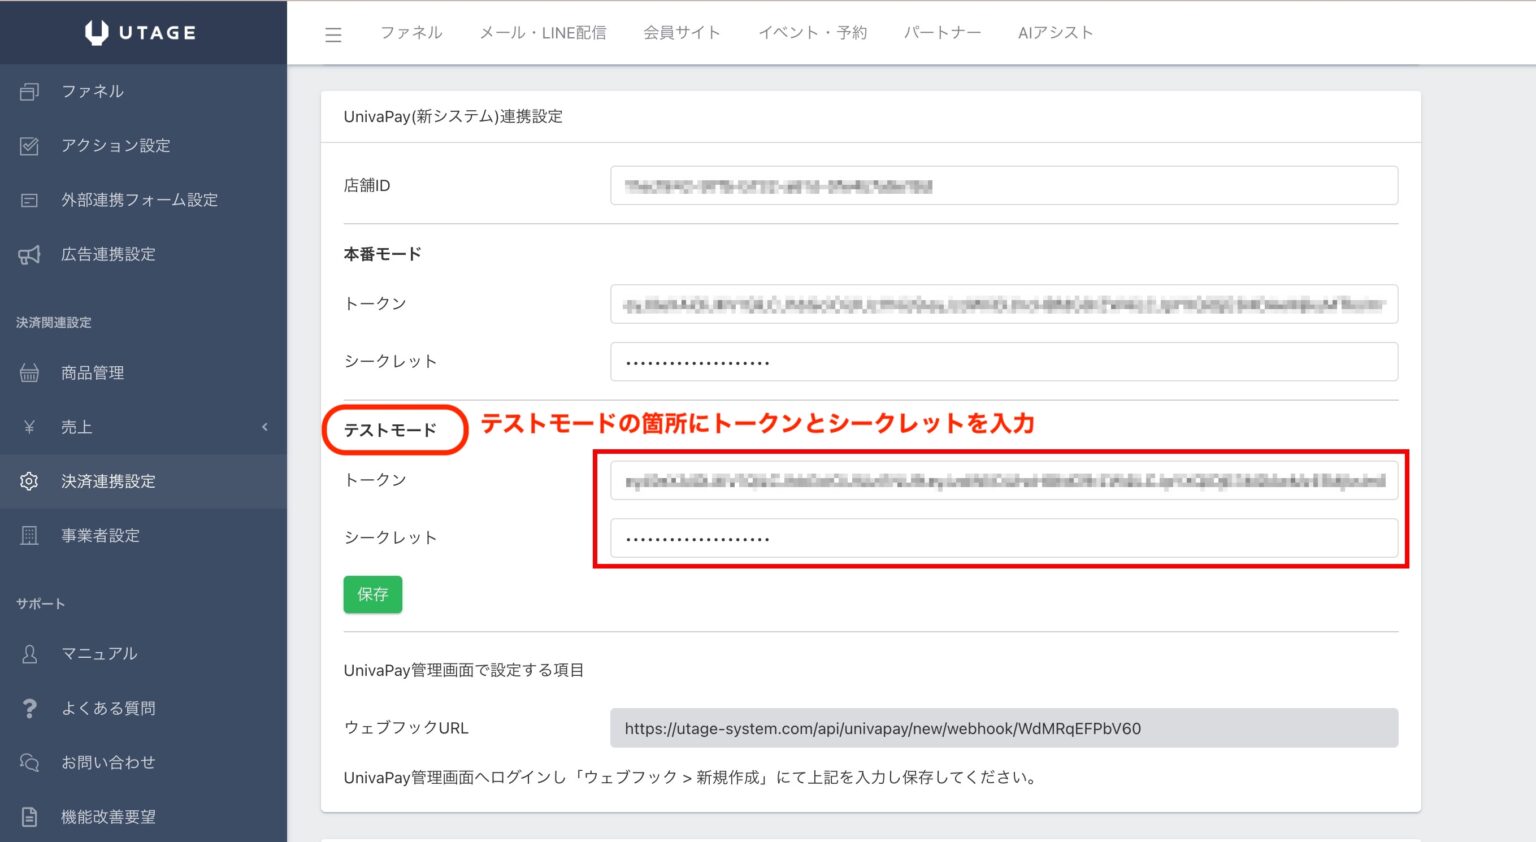The image size is (1536, 842).
Task: Select the 店舗ID field
Action: (1003, 185)
